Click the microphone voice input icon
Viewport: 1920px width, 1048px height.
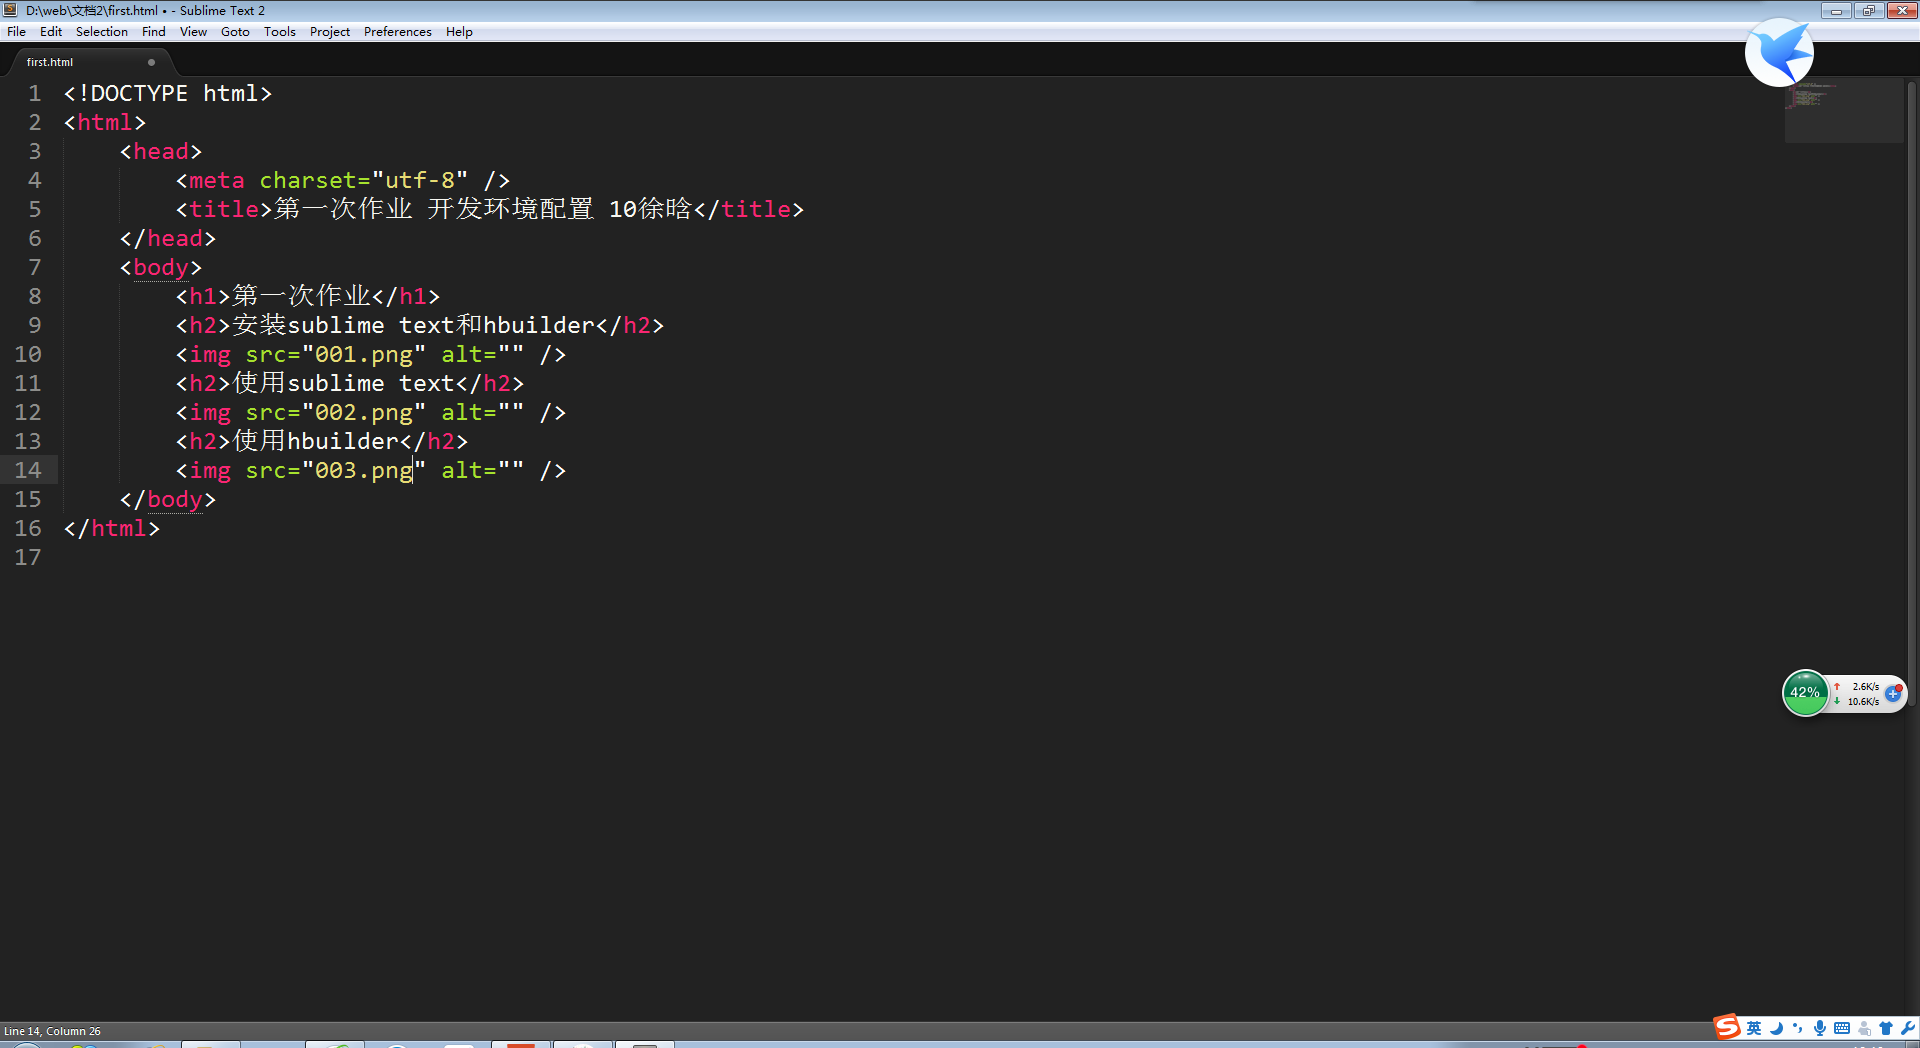[x=1819, y=1028]
